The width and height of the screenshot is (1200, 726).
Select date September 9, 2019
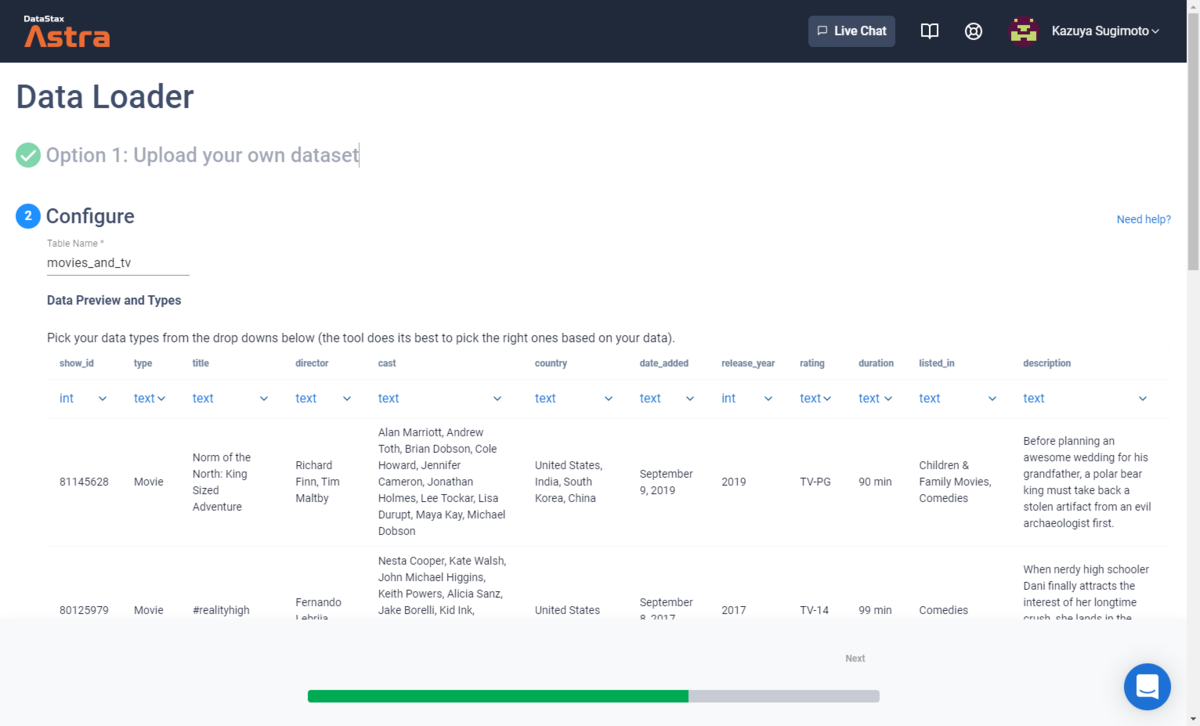666,482
